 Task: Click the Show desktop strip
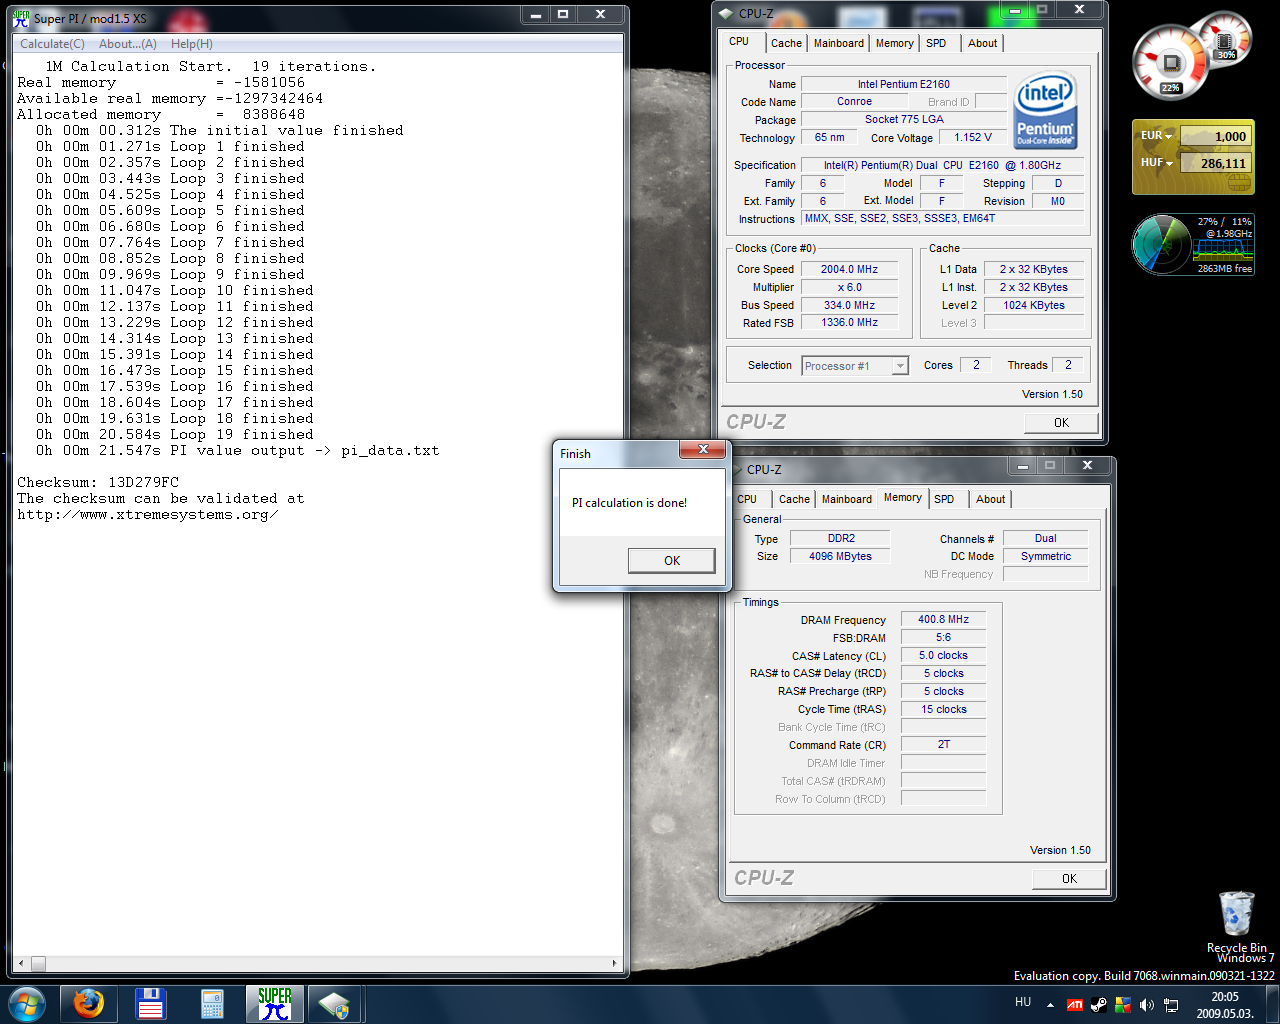[1271, 1005]
